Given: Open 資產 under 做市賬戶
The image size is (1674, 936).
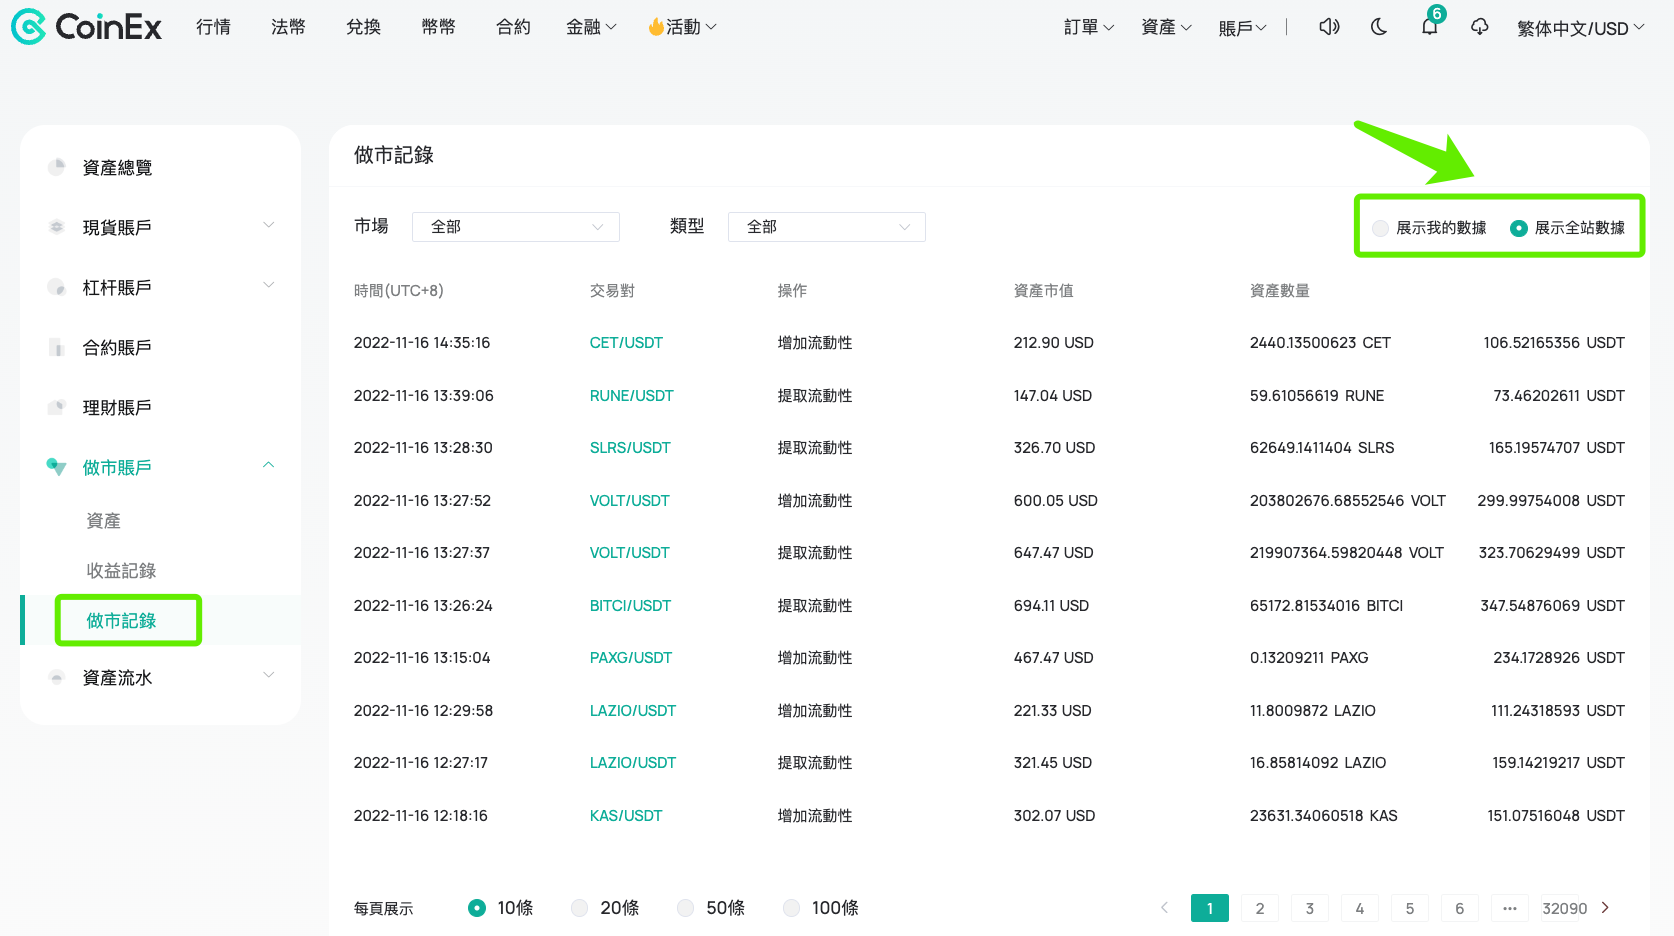Looking at the screenshot, I should (103, 520).
